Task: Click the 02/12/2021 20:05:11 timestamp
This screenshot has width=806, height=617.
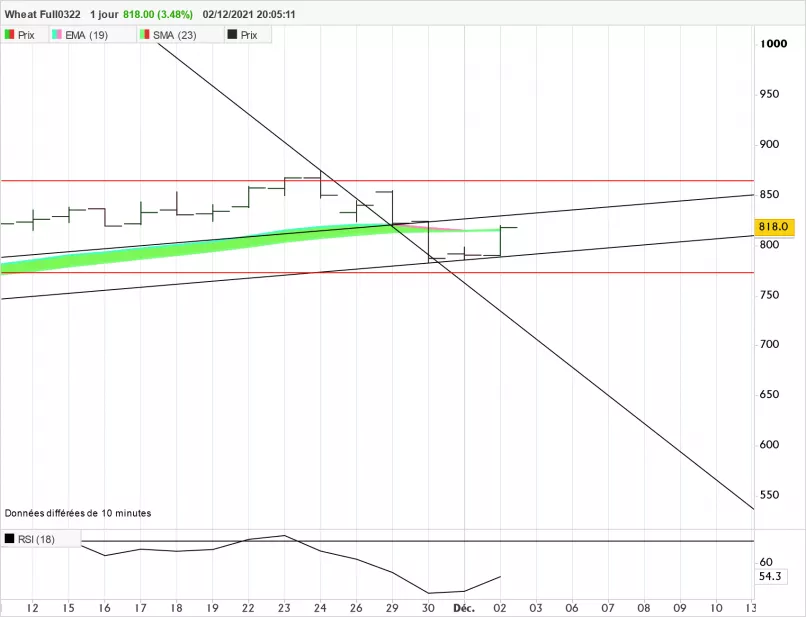Action: (x=249, y=14)
